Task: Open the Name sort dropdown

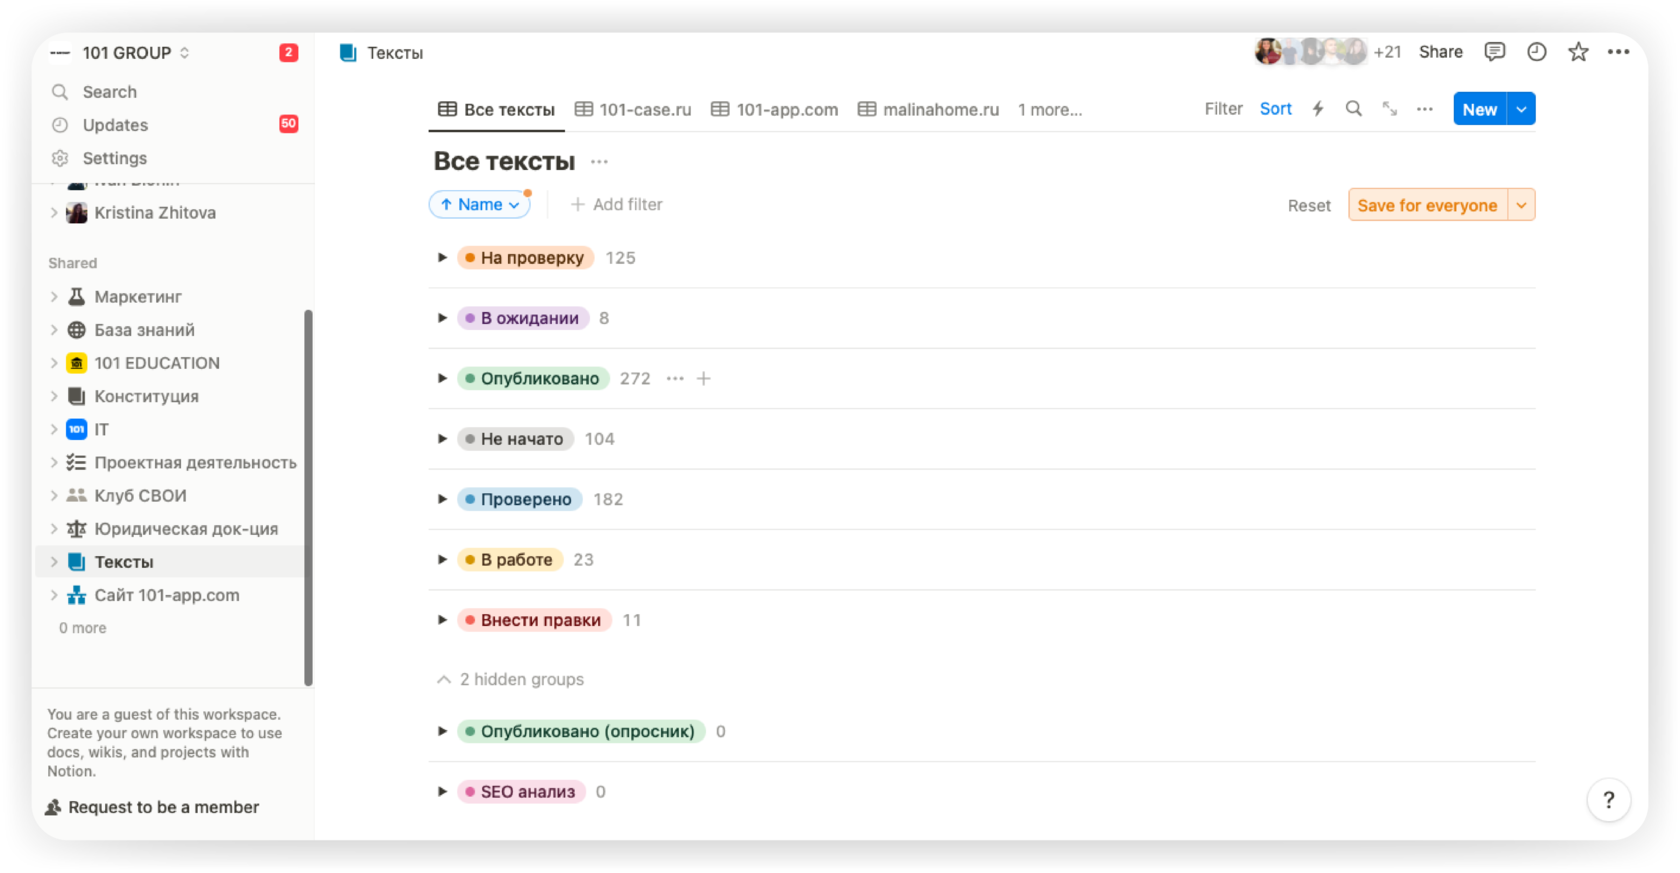Action: click(480, 205)
